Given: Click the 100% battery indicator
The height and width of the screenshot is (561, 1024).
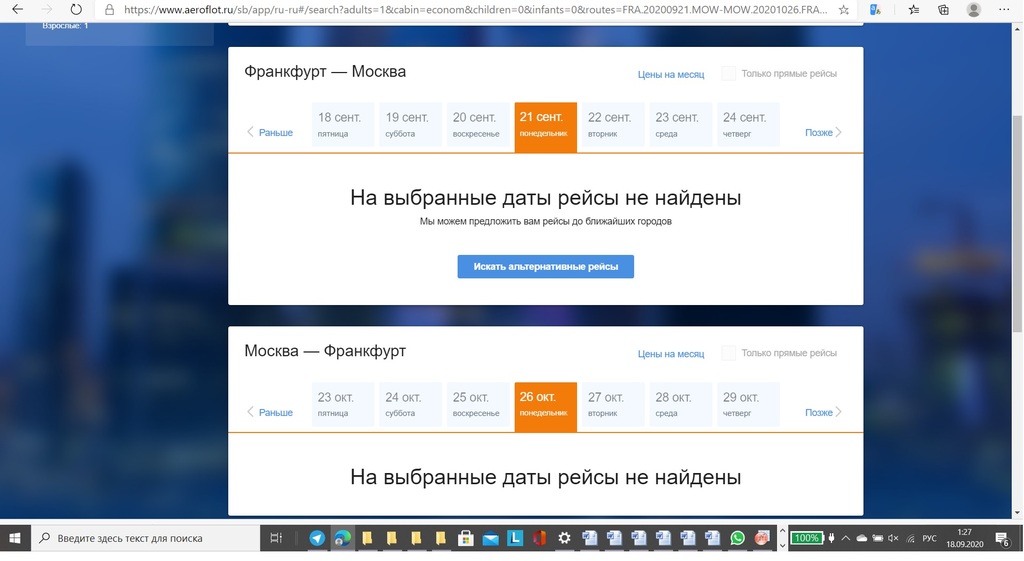Looking at the screenshot, I should coord(807,538).
